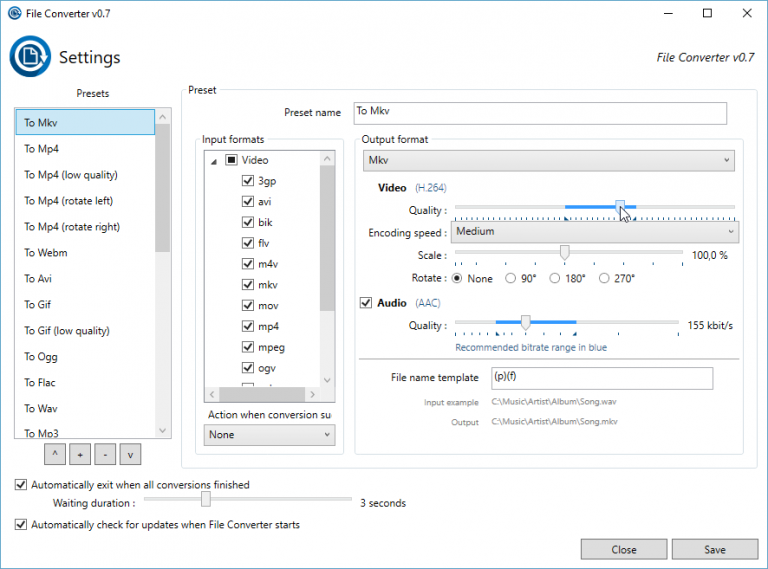
Task: Toggle the Video group checkbox
Action: [x=231, y=160]
